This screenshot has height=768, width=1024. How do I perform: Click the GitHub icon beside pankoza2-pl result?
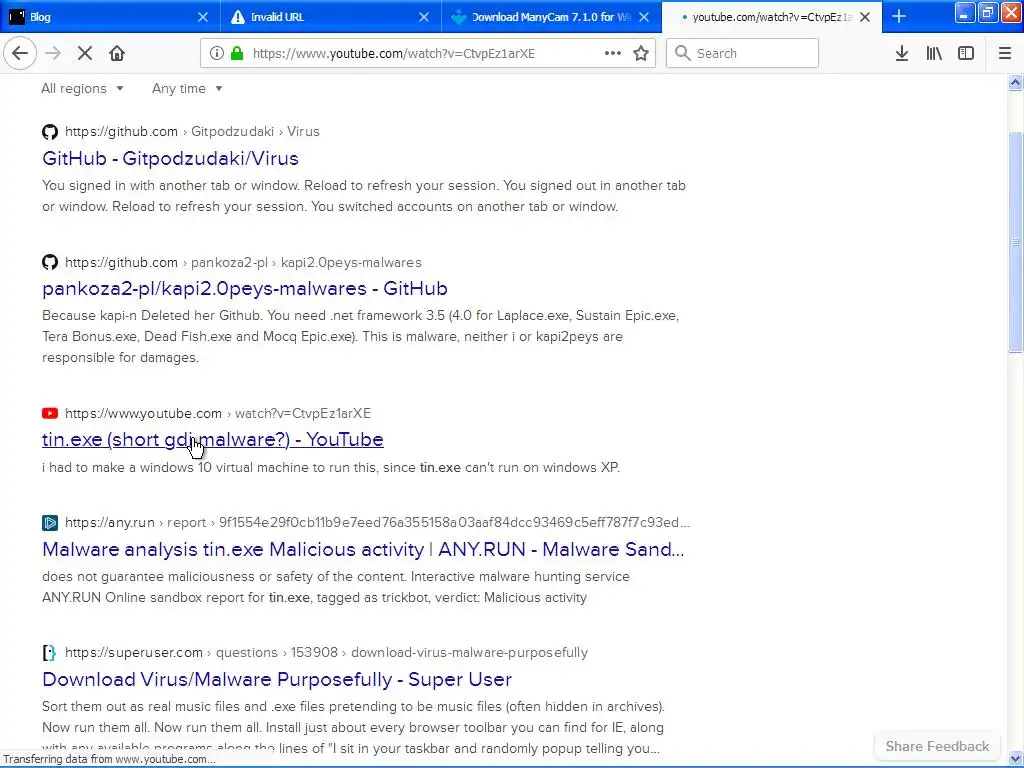50,263
